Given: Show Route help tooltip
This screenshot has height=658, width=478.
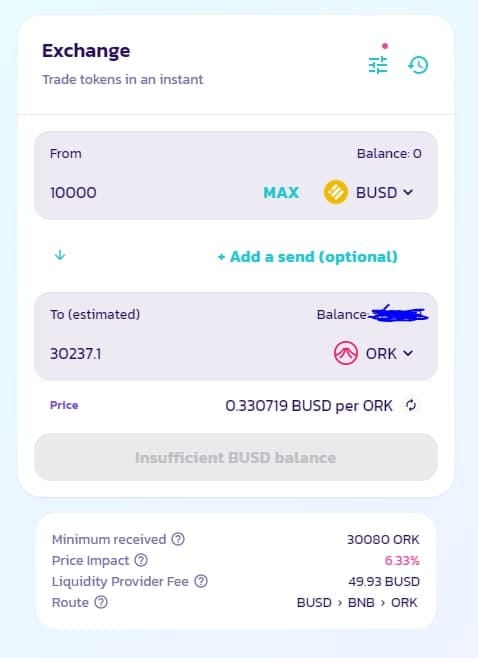Looking at the screenshot, I should [101, 602].
